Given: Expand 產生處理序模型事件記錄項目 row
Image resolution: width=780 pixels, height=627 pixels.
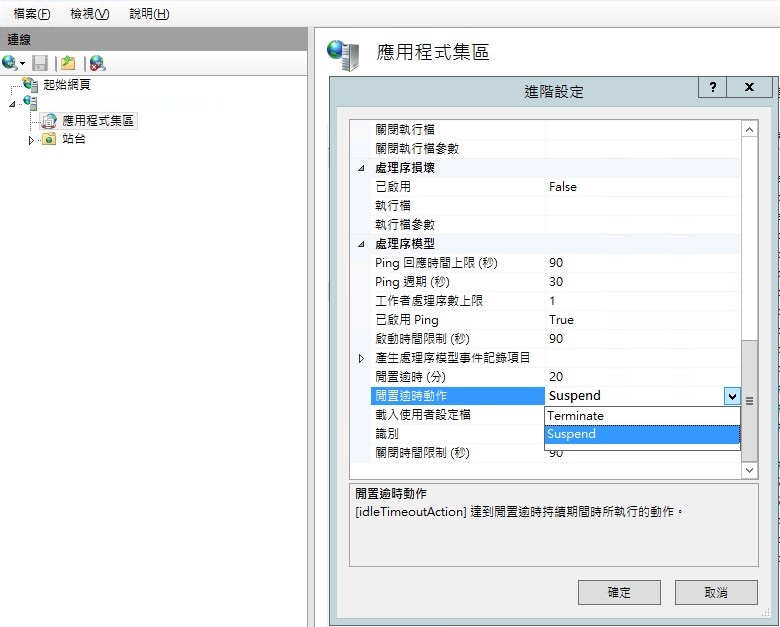Looking at the screenshot, I should click(x=361, y=358).
